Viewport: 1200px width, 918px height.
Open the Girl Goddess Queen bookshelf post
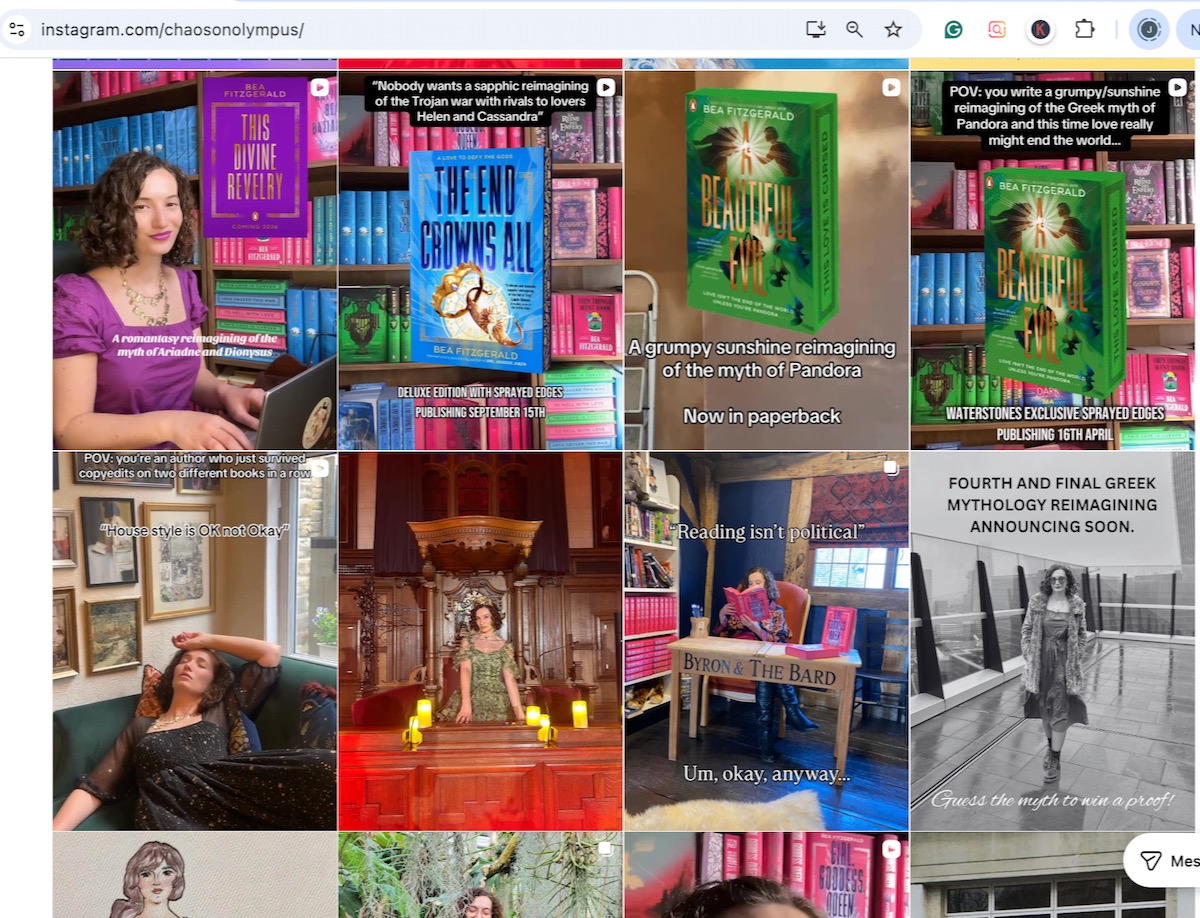tap(766, 875)
